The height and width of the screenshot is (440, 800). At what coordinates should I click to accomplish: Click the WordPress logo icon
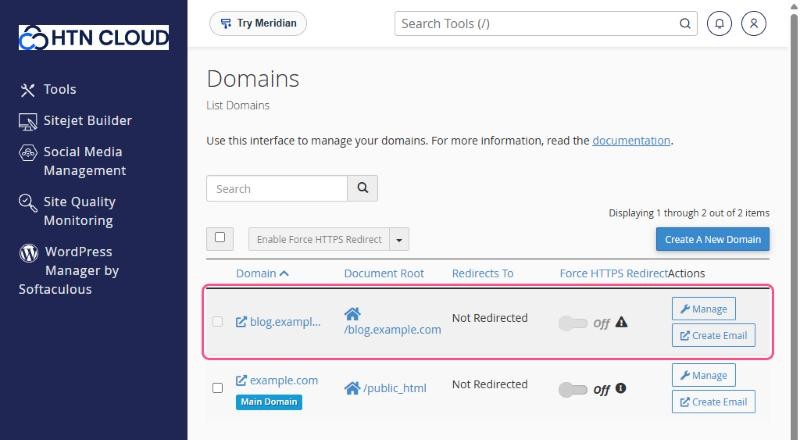pos(29,253)
